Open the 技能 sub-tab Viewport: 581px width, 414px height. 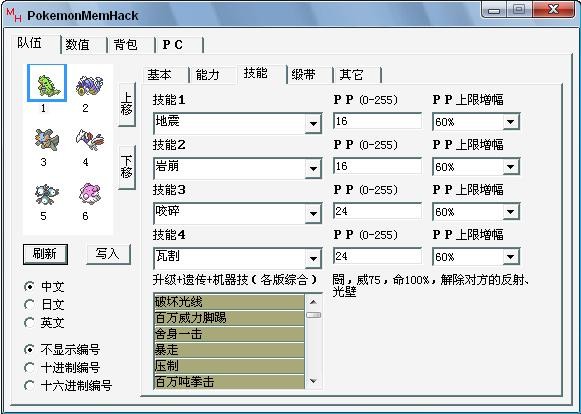[x=261, y=73]
